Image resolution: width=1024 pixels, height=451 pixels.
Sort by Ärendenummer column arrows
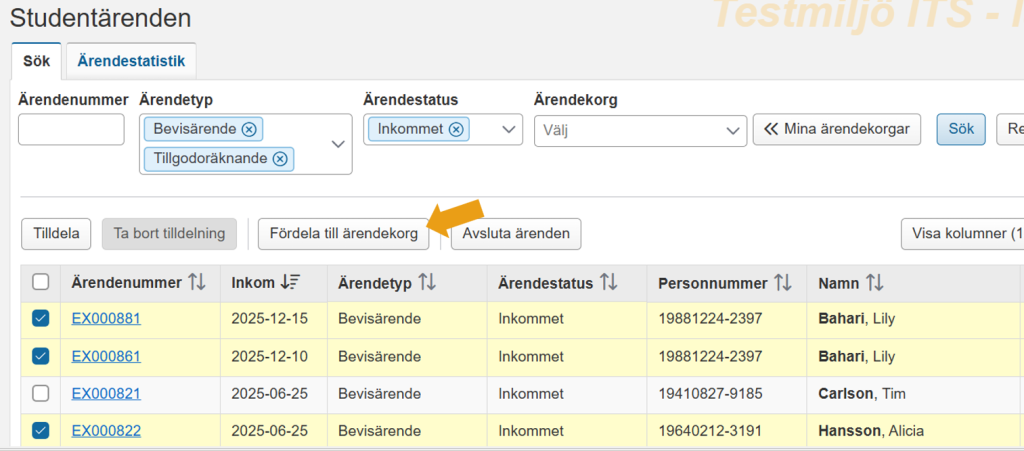tap(197, 283)
